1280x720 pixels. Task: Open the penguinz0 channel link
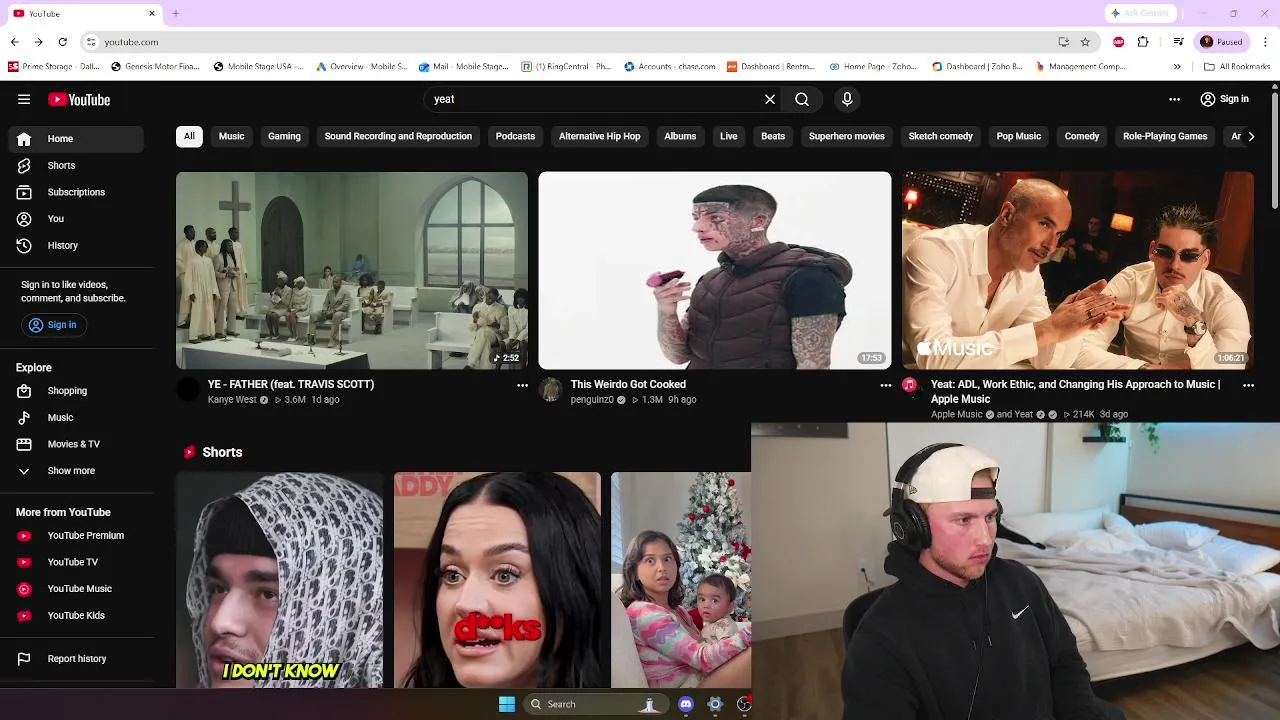pos(592,400)
